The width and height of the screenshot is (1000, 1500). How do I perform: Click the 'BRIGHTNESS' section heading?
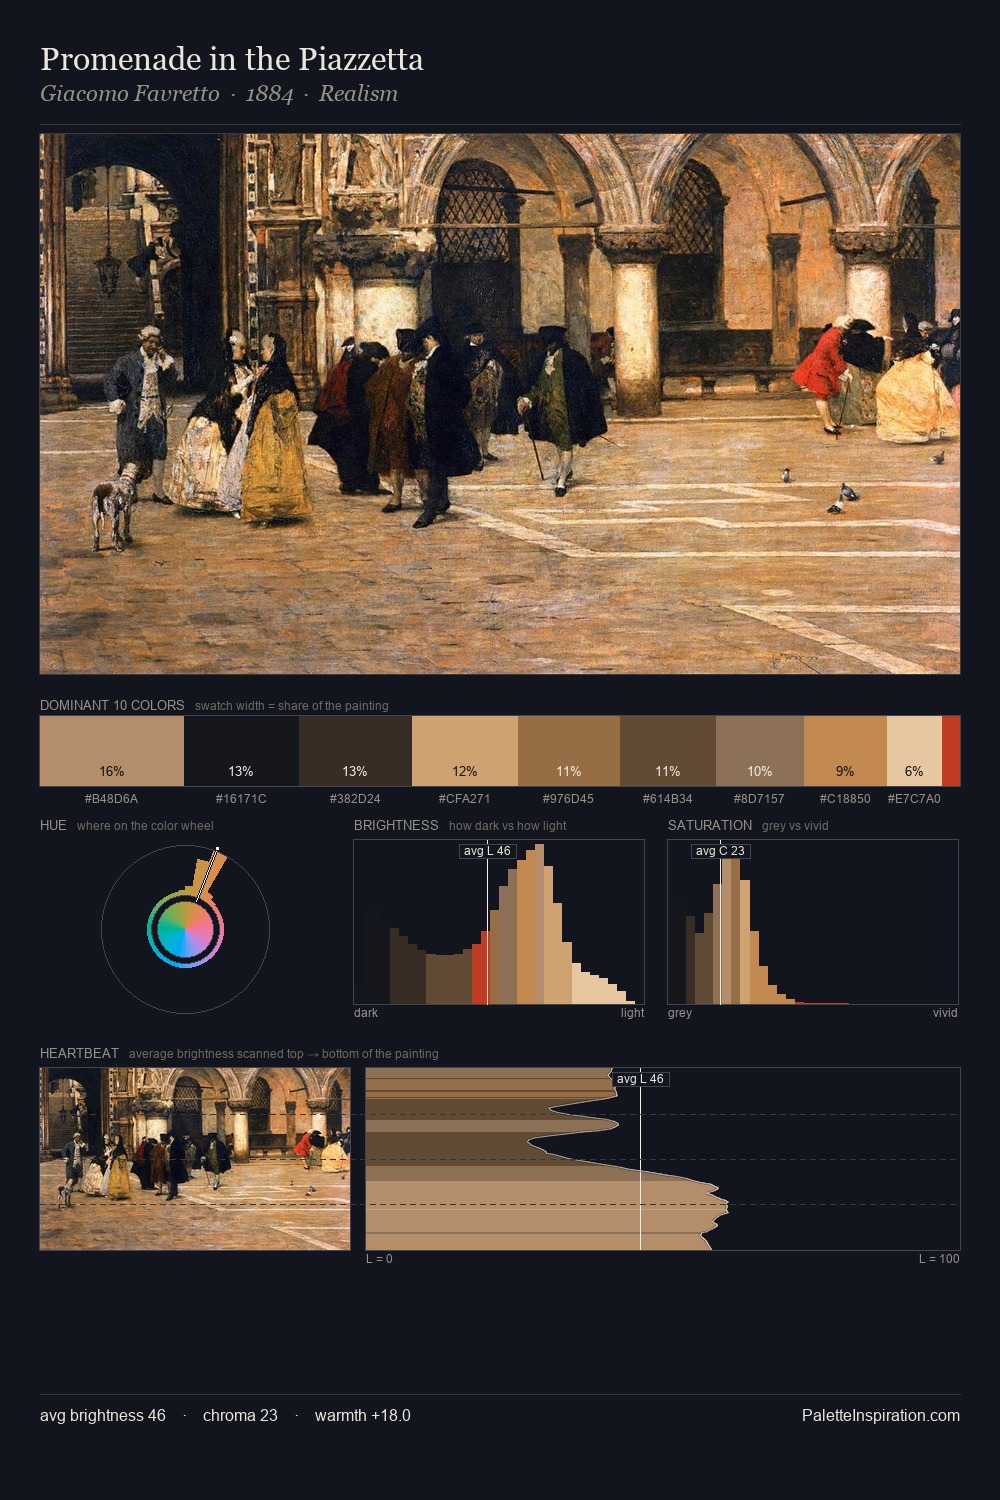(396, 825)
